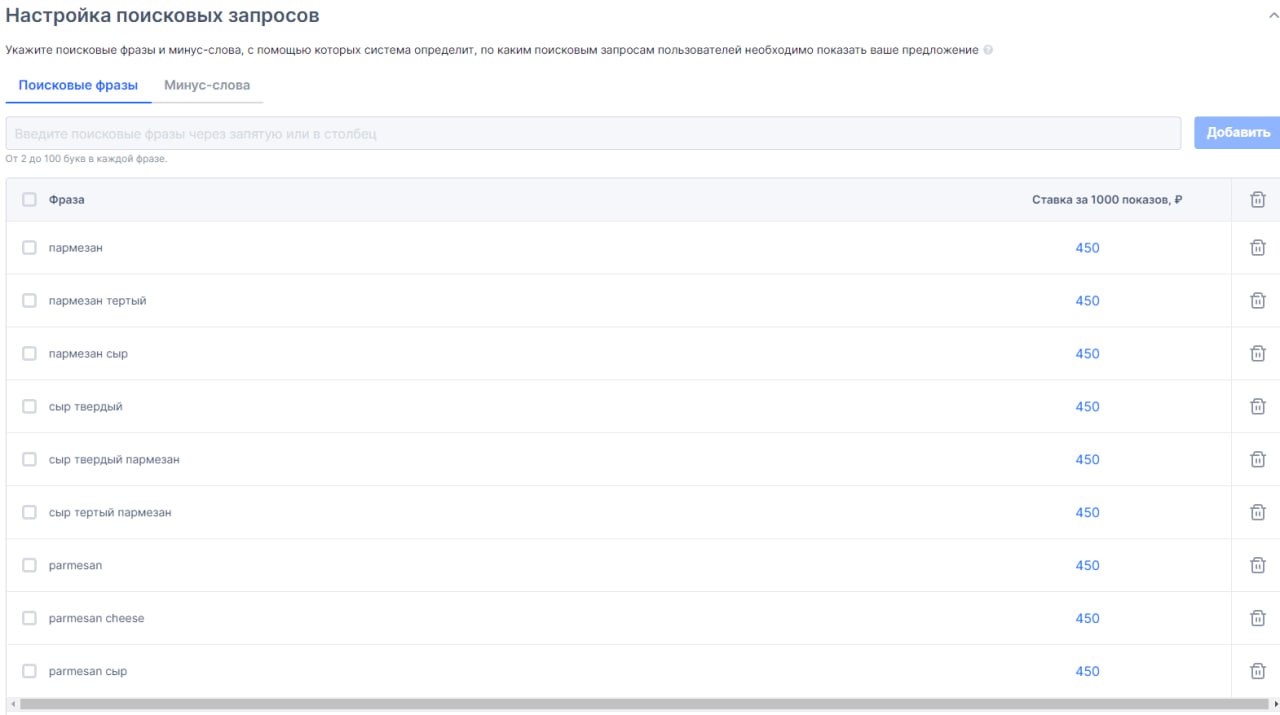
Task: Check the "сыр твердый пармезан" checkbox
Action: tap(29, 460)
